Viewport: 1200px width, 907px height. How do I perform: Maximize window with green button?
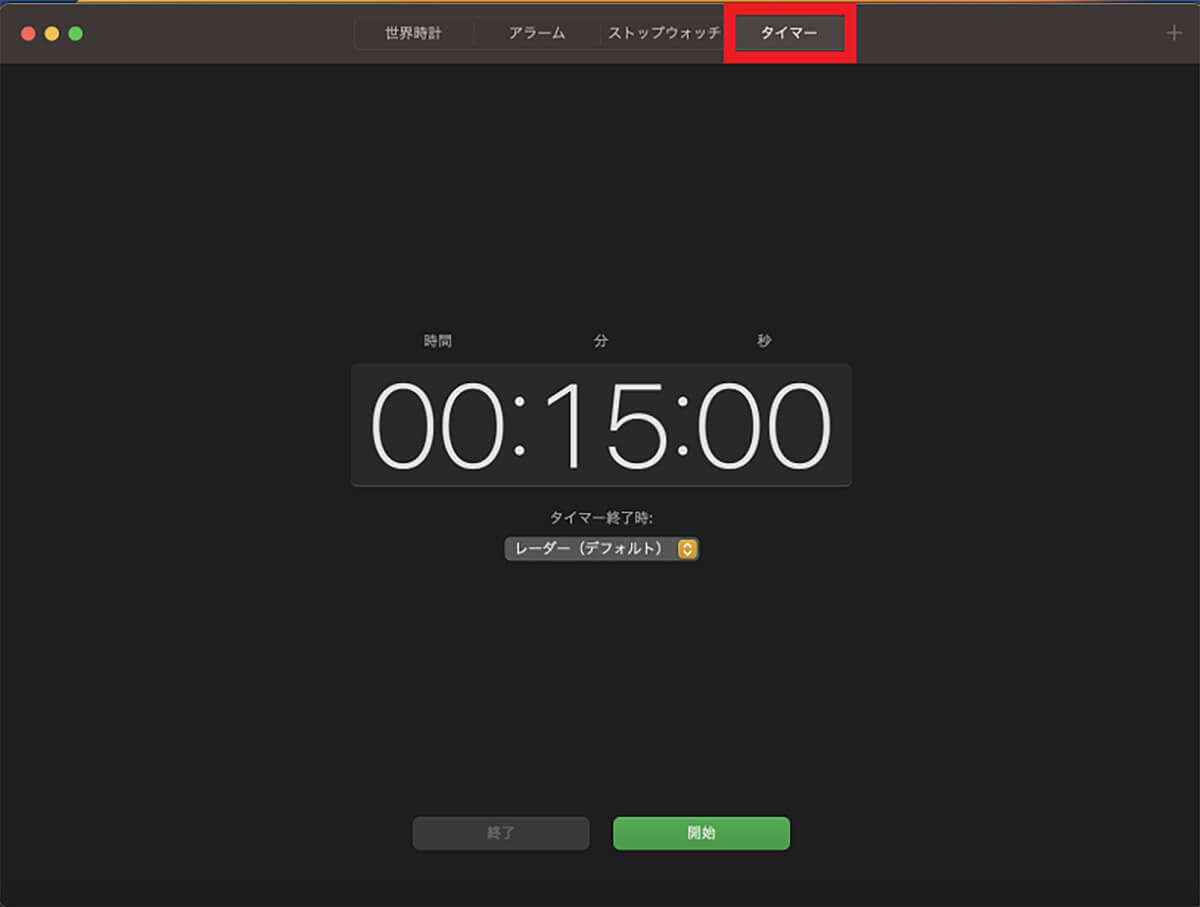[75, 33]
